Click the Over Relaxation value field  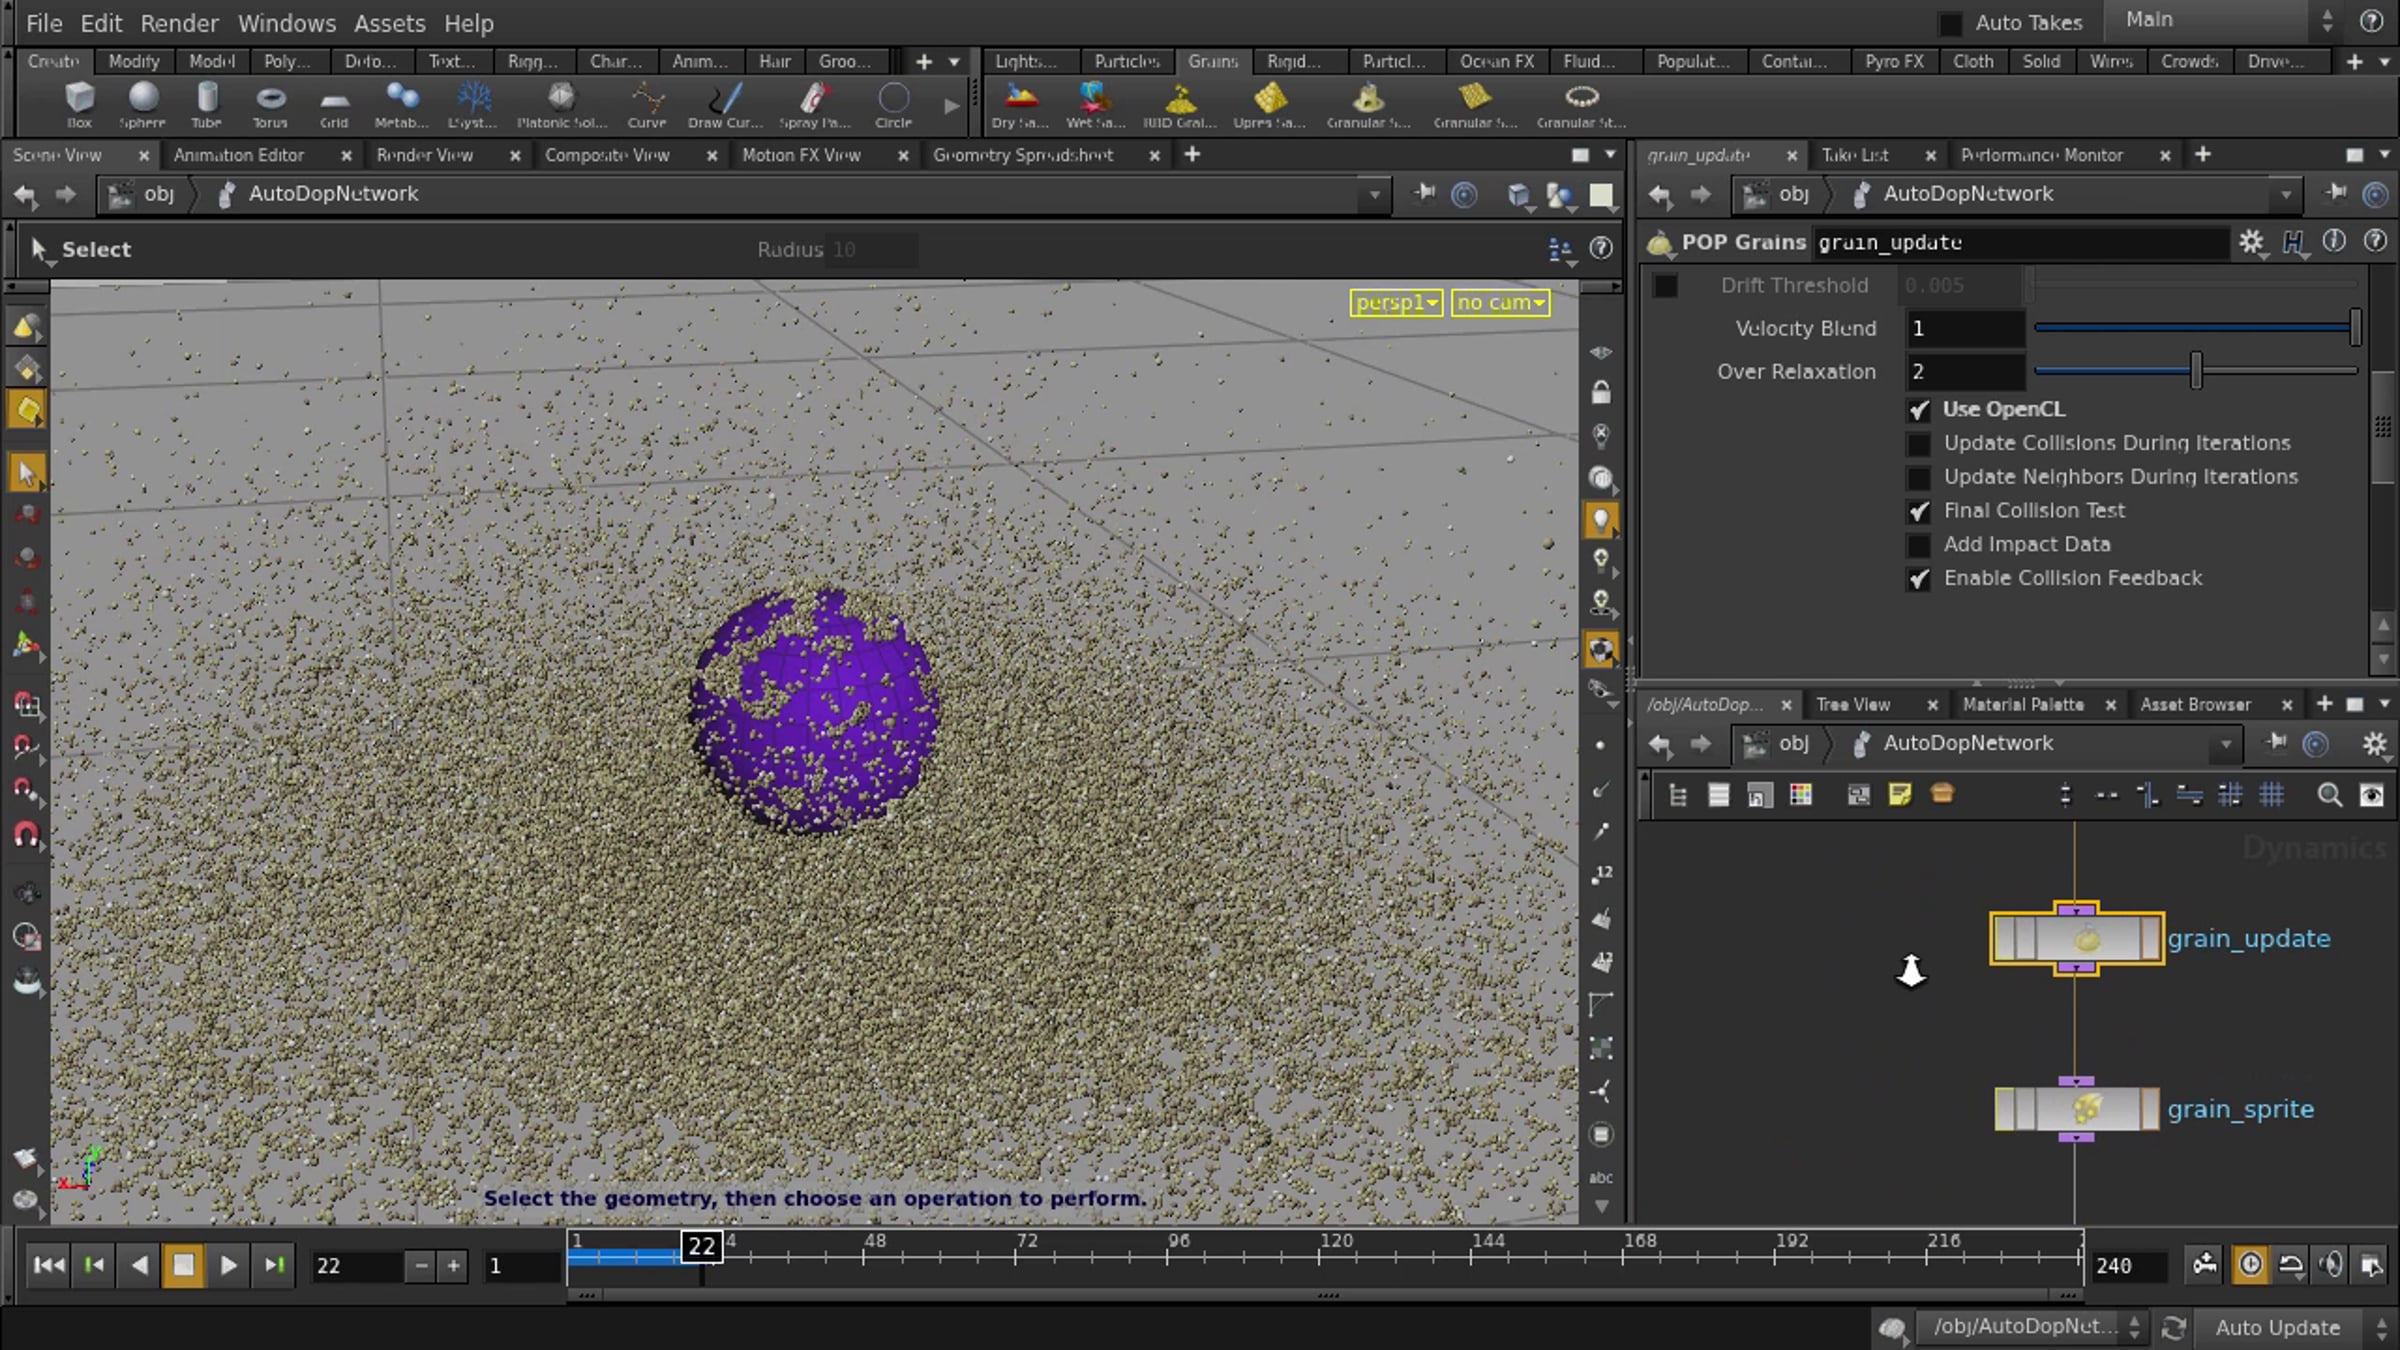(x=1965, y=372)
